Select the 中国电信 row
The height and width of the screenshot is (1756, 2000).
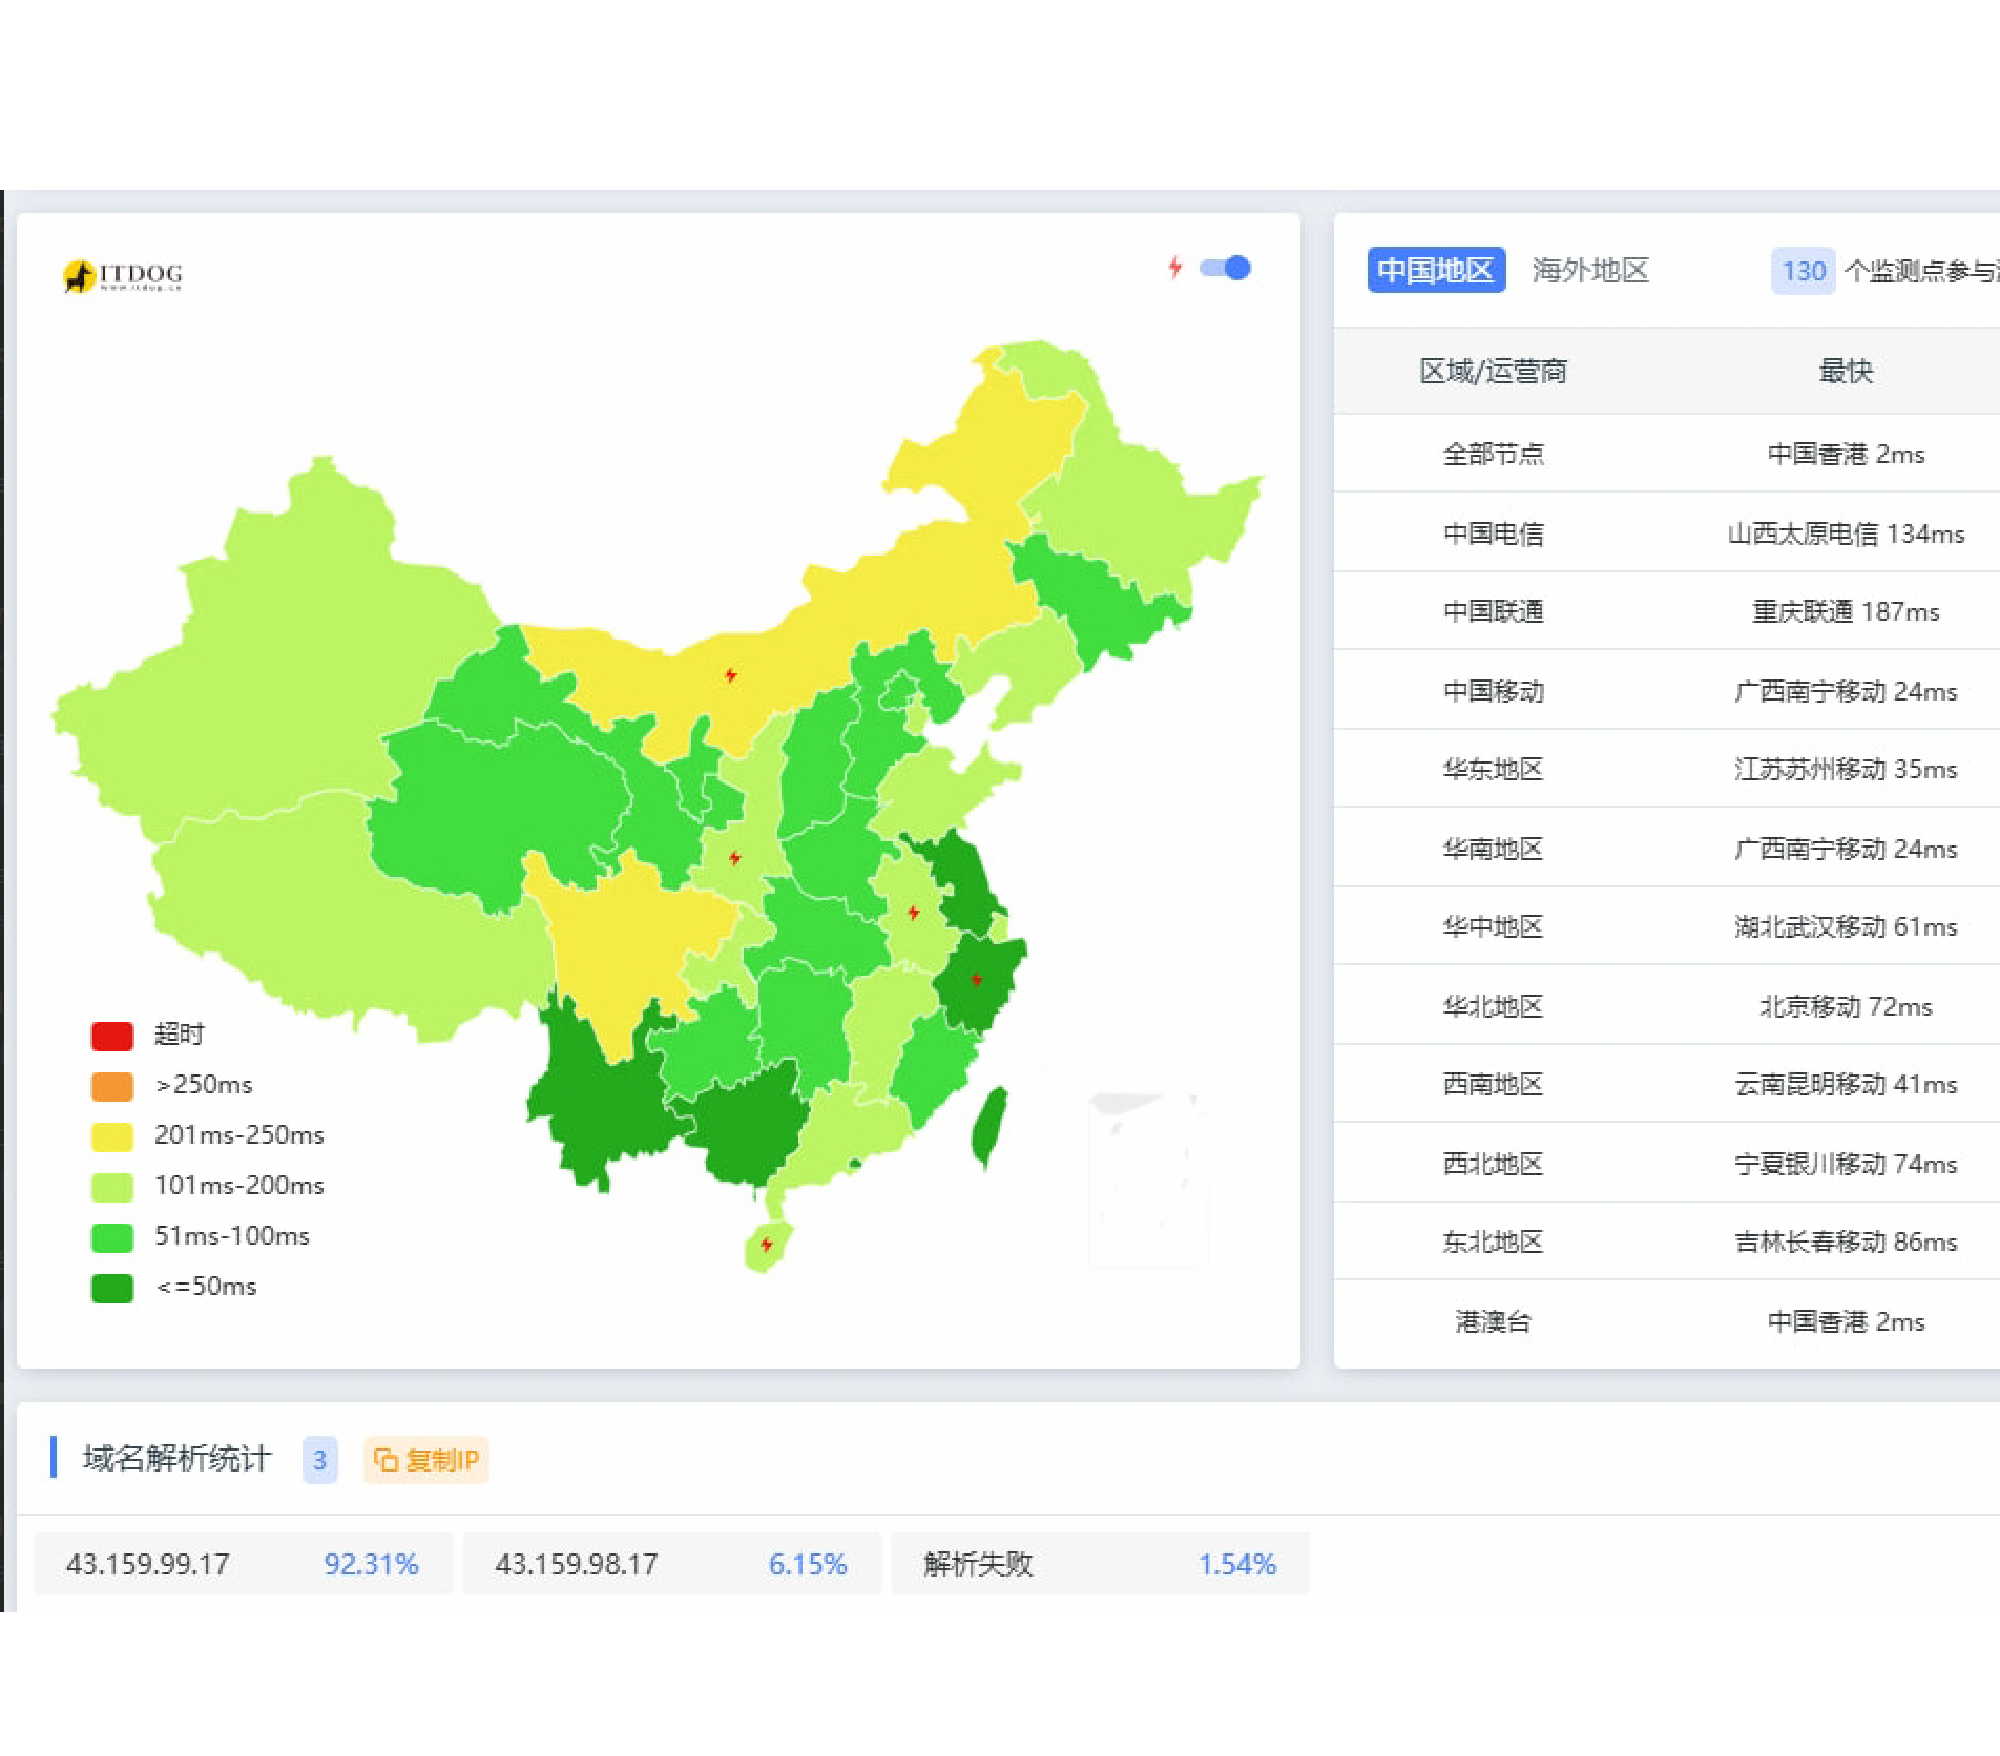click(1493, 534)
